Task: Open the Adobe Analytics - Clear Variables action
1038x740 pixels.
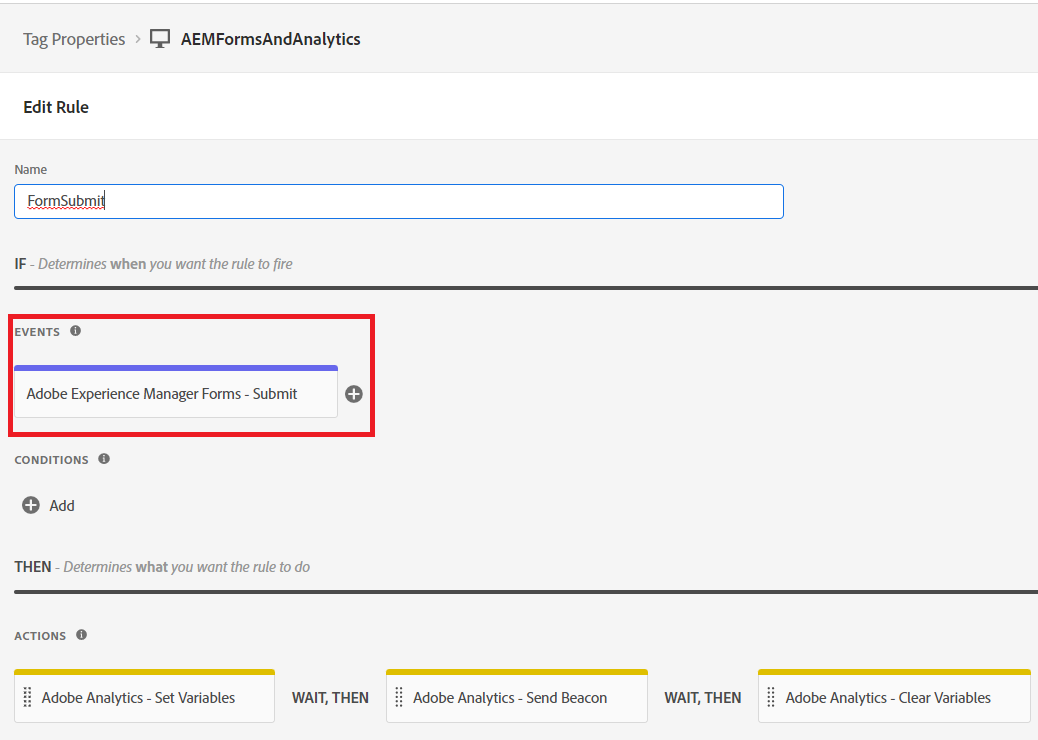Action: click(x=894, y=696)
